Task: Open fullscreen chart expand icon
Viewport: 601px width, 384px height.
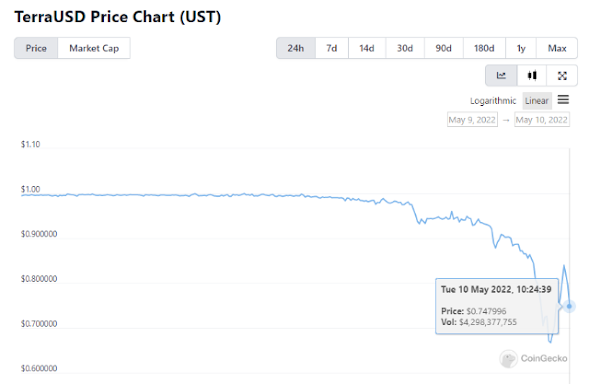Action: point(562,75)
